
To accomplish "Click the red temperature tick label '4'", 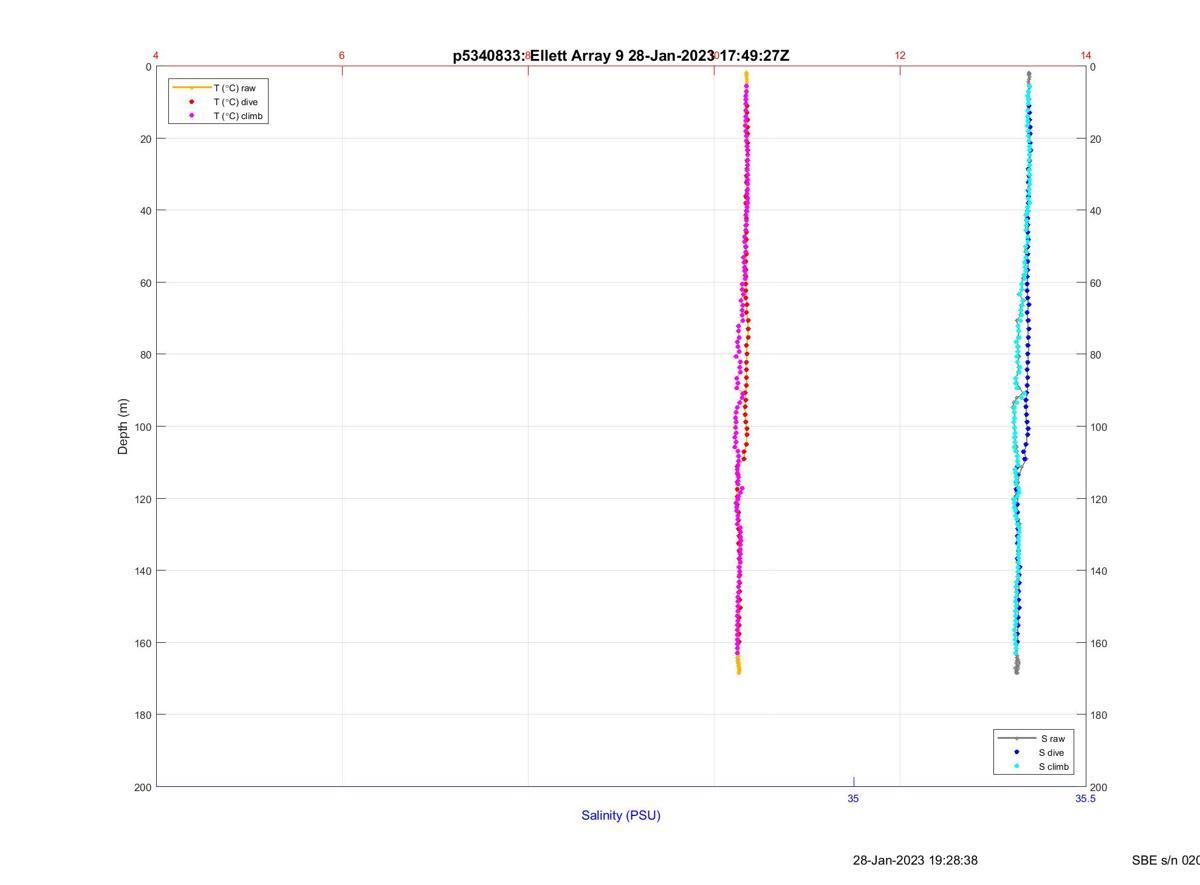I will (156, 55).
